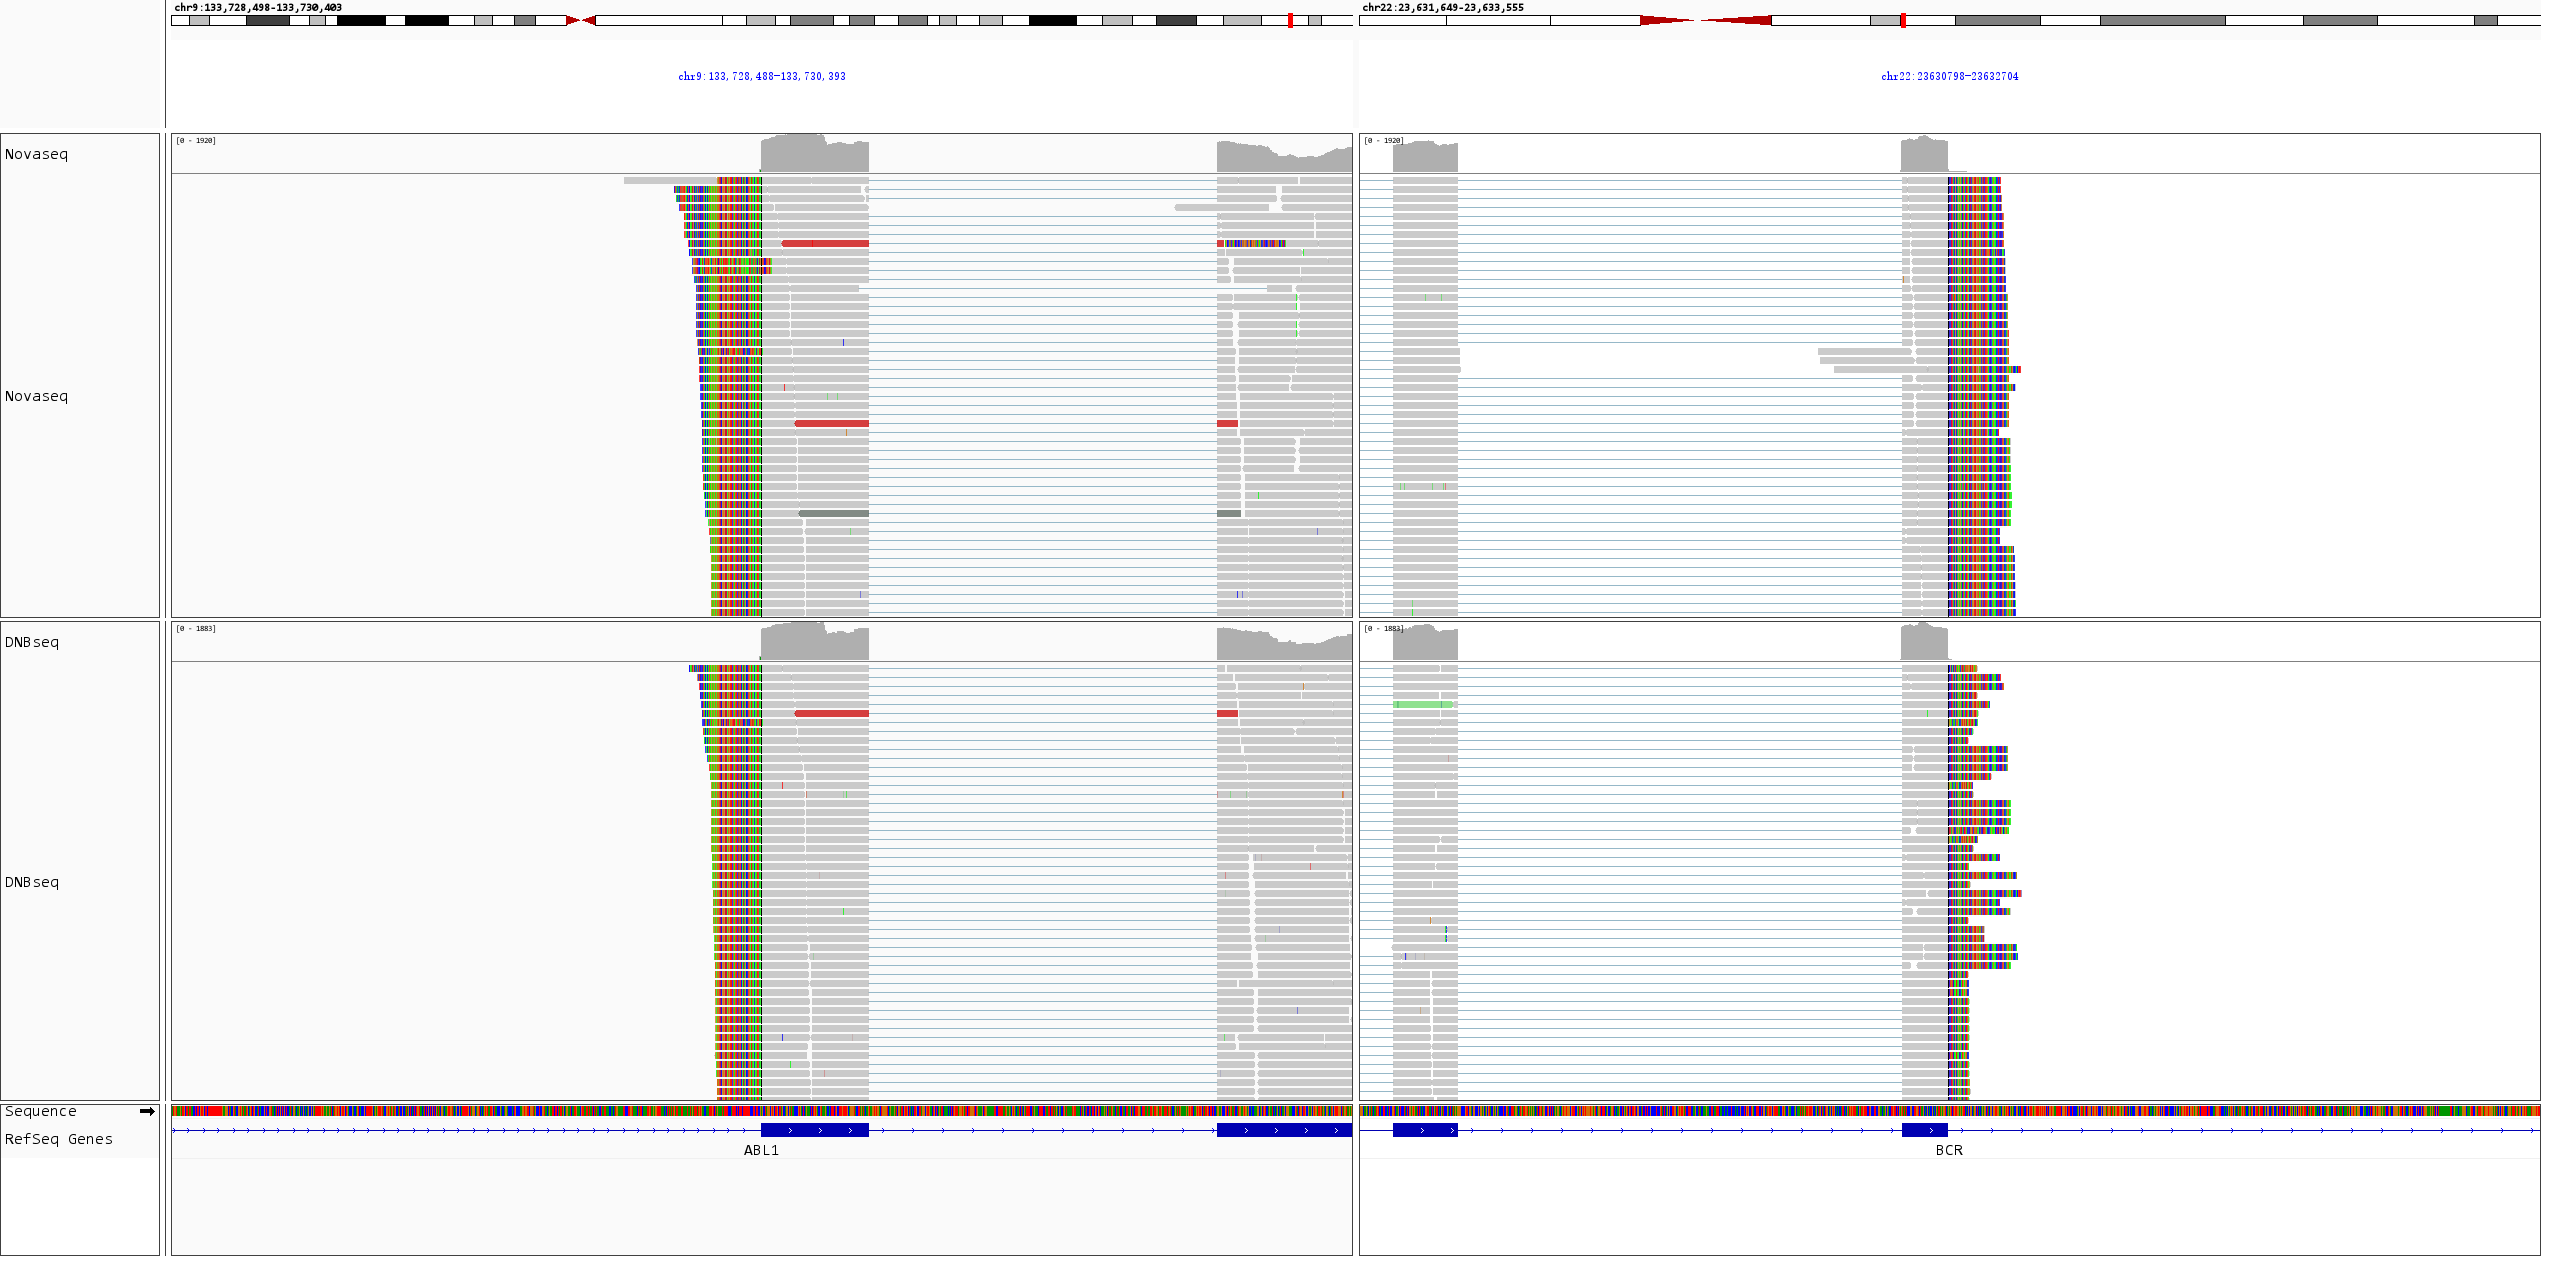Toggle the red deletion read in Novaseq track

click(x=828, y=242)
